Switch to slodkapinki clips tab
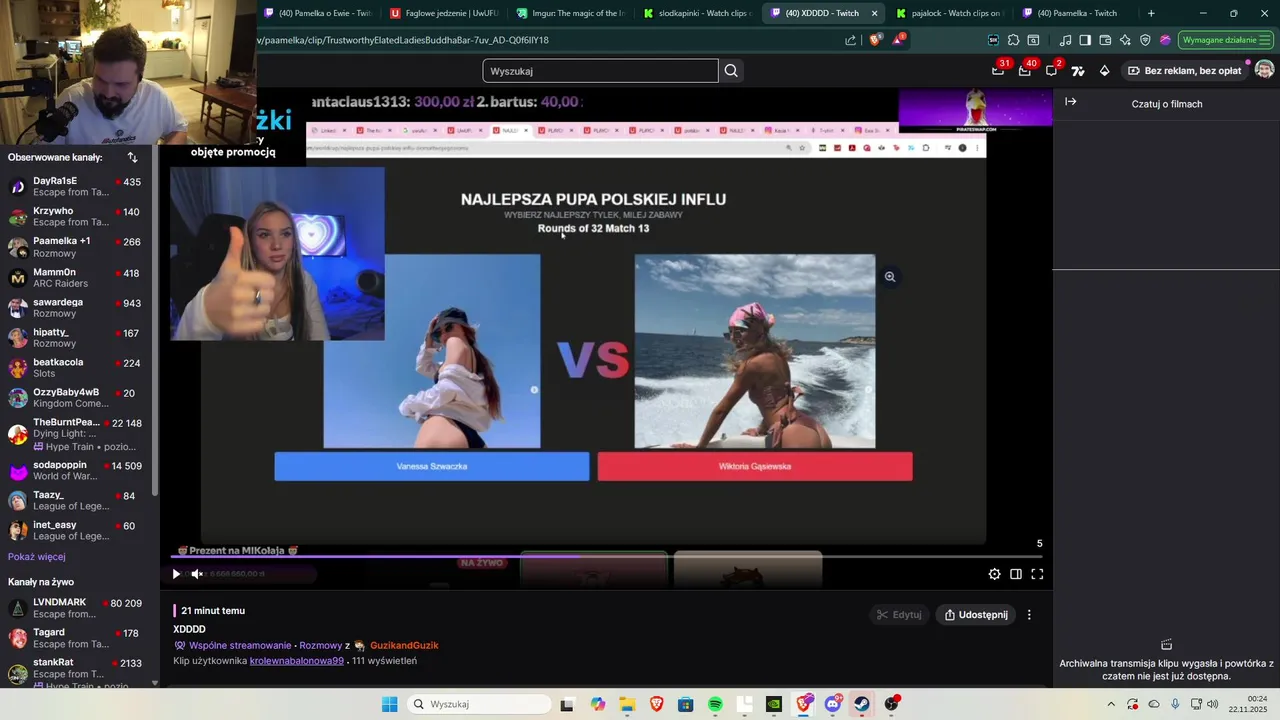The height and width of the screenshot is (720, 1280). 697,13
